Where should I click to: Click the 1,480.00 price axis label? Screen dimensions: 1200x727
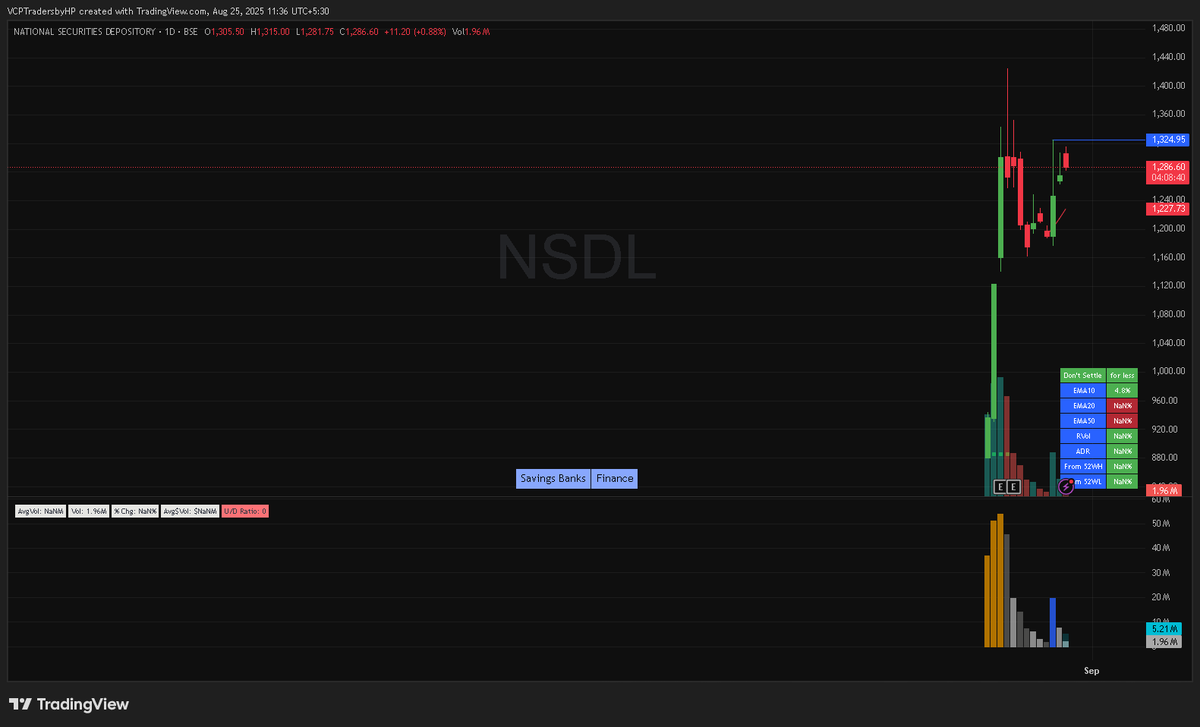(1168, 28)
